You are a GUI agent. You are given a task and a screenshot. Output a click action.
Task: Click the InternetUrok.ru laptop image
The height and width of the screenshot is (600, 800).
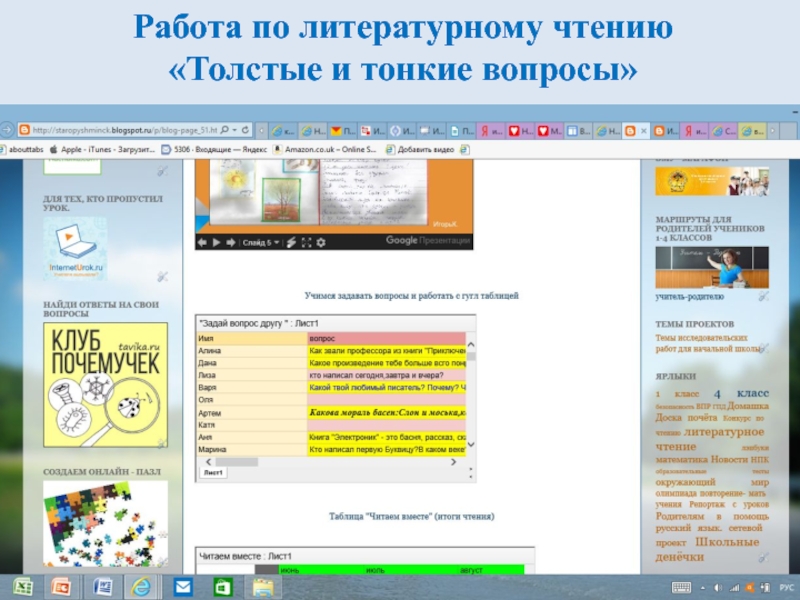[x=76, y=248]
